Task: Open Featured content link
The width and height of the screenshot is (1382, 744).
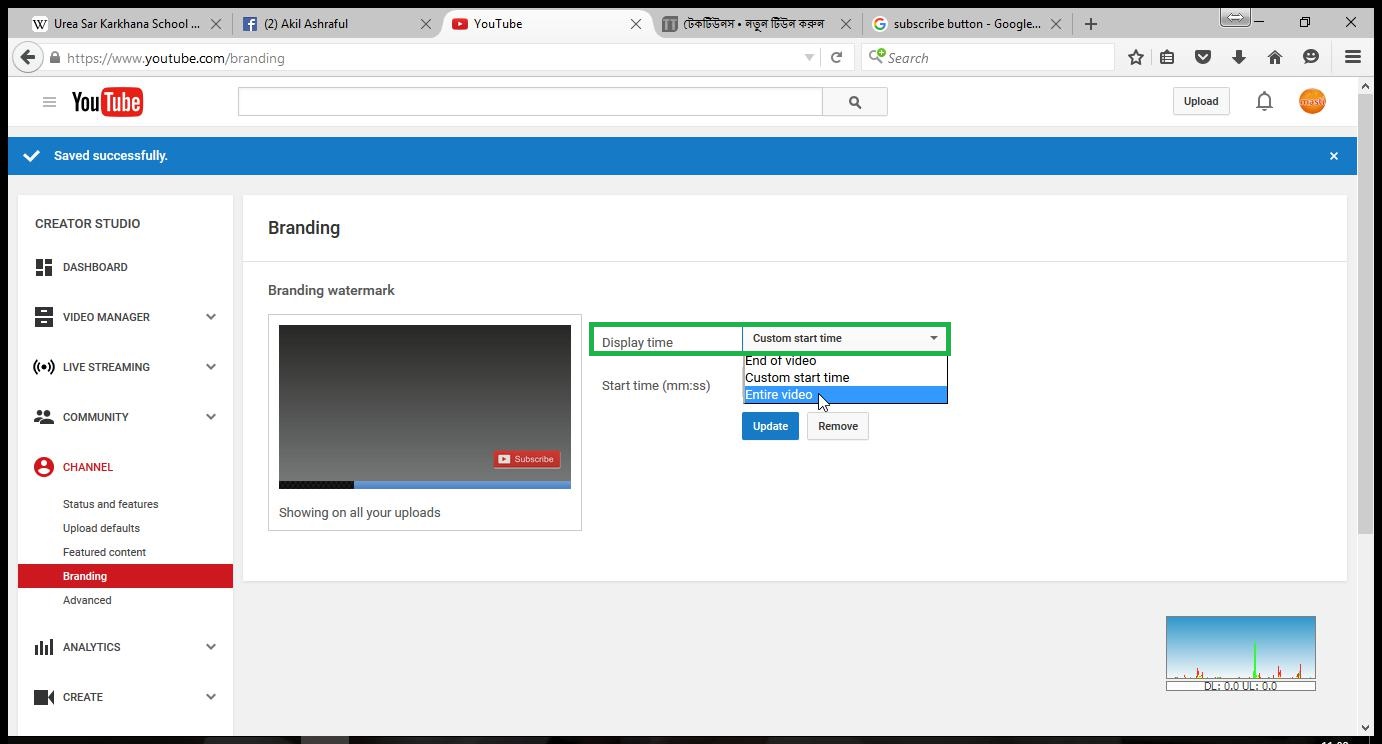Action: coord(104,552)
